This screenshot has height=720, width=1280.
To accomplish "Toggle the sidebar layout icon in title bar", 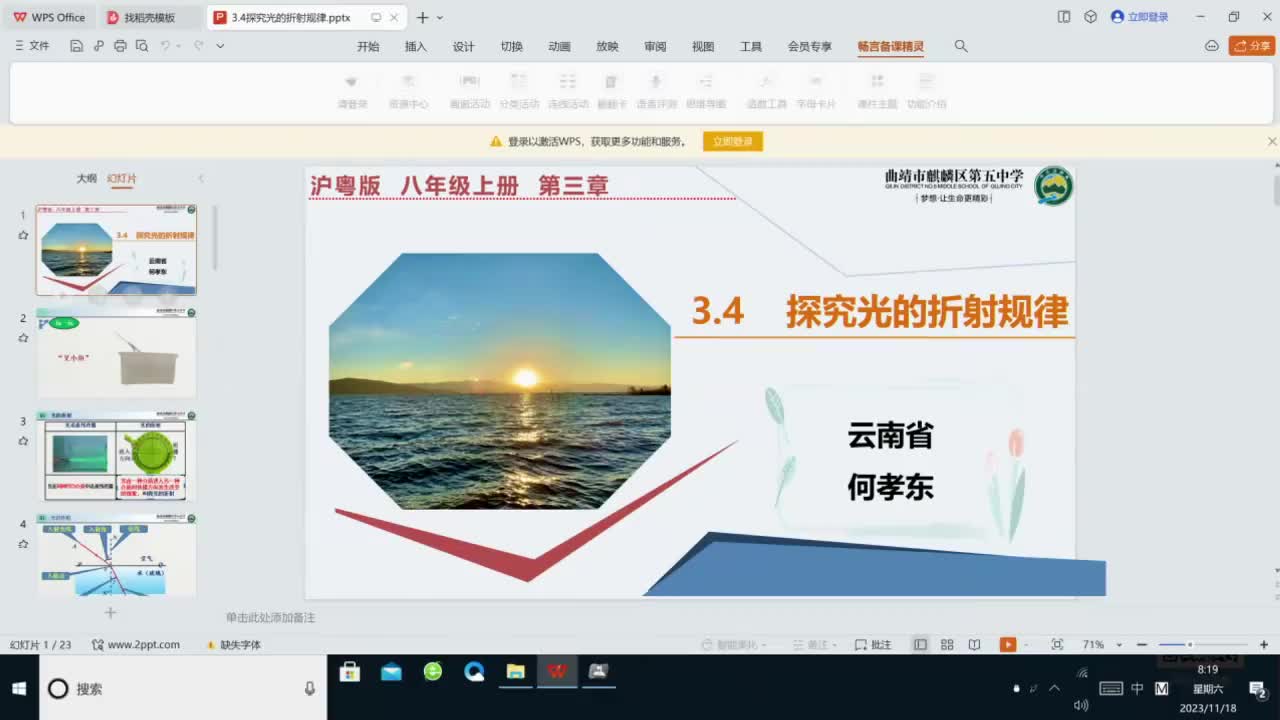I will tap(1064, 17).
